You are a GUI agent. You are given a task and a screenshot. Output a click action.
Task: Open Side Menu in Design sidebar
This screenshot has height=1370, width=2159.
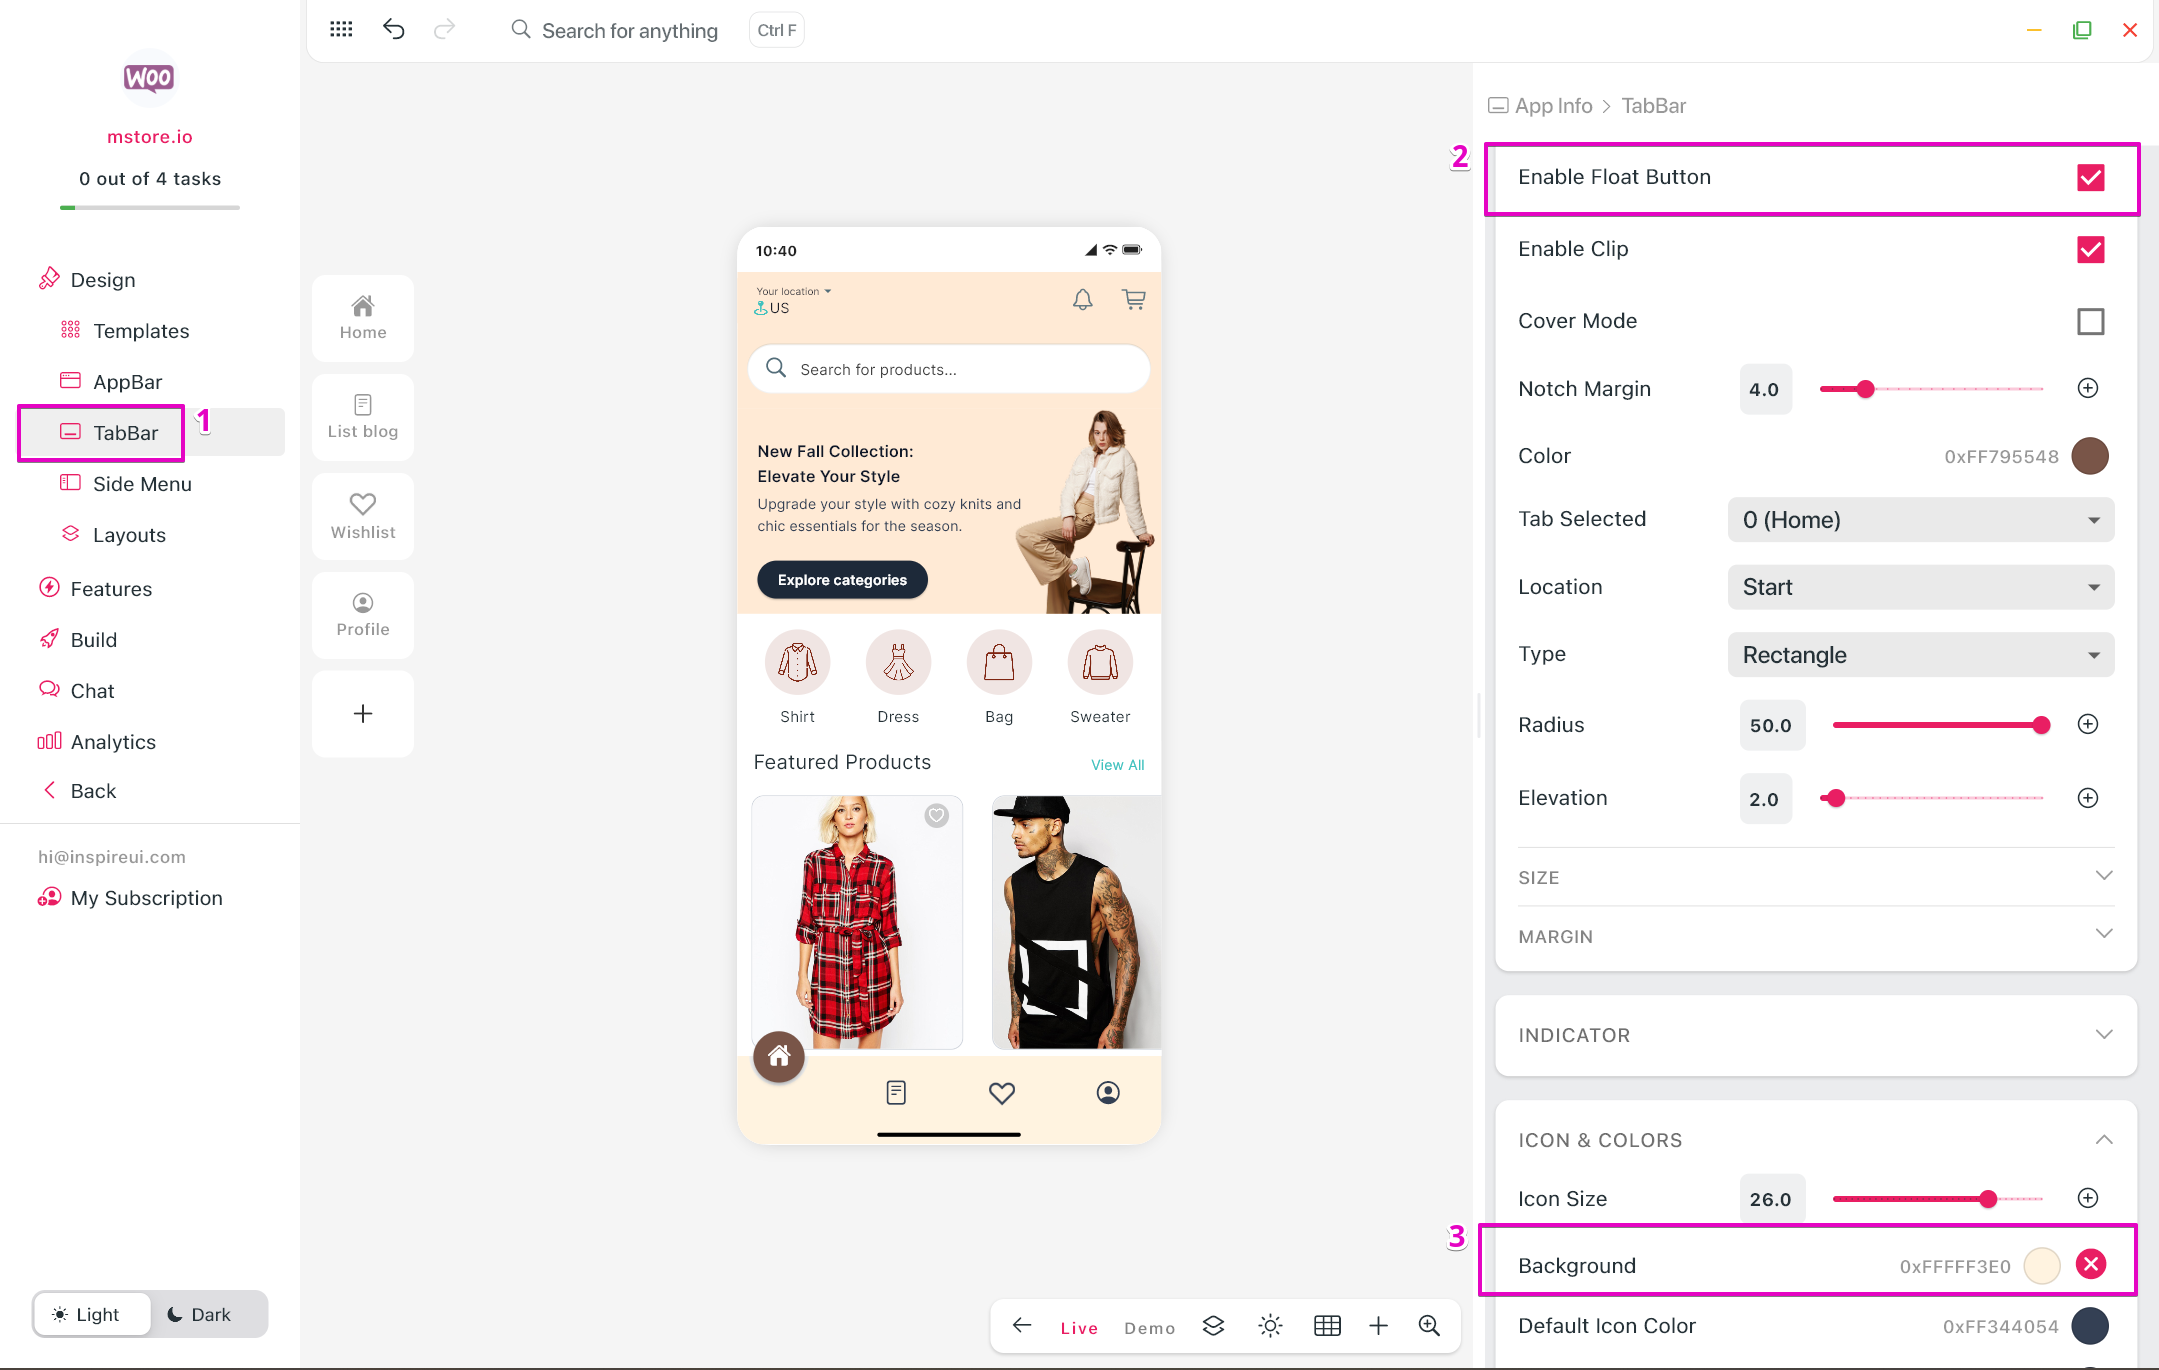142,484
